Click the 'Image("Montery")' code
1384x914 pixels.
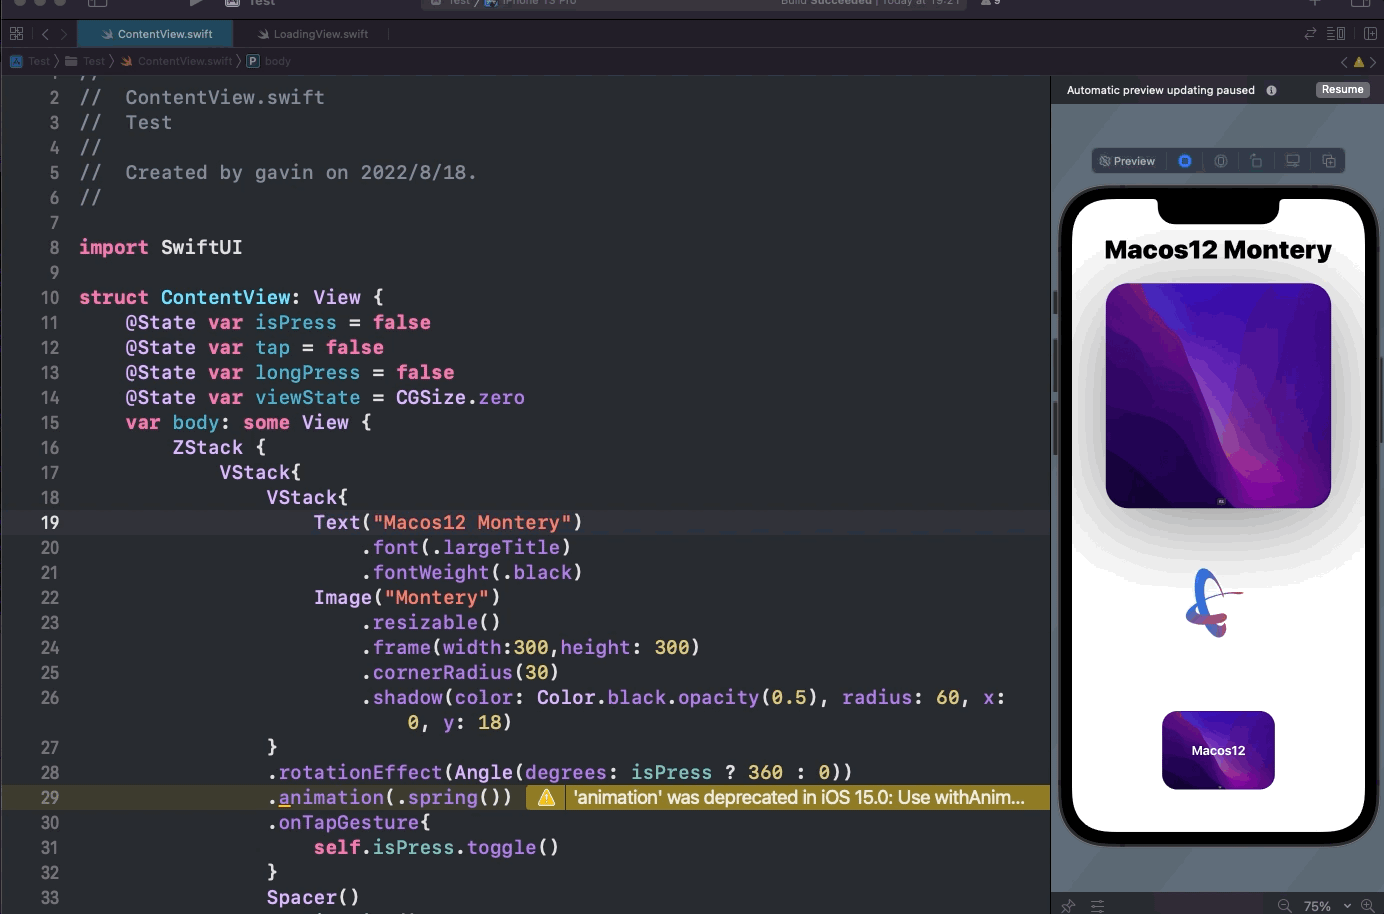[x=407, y=597]
